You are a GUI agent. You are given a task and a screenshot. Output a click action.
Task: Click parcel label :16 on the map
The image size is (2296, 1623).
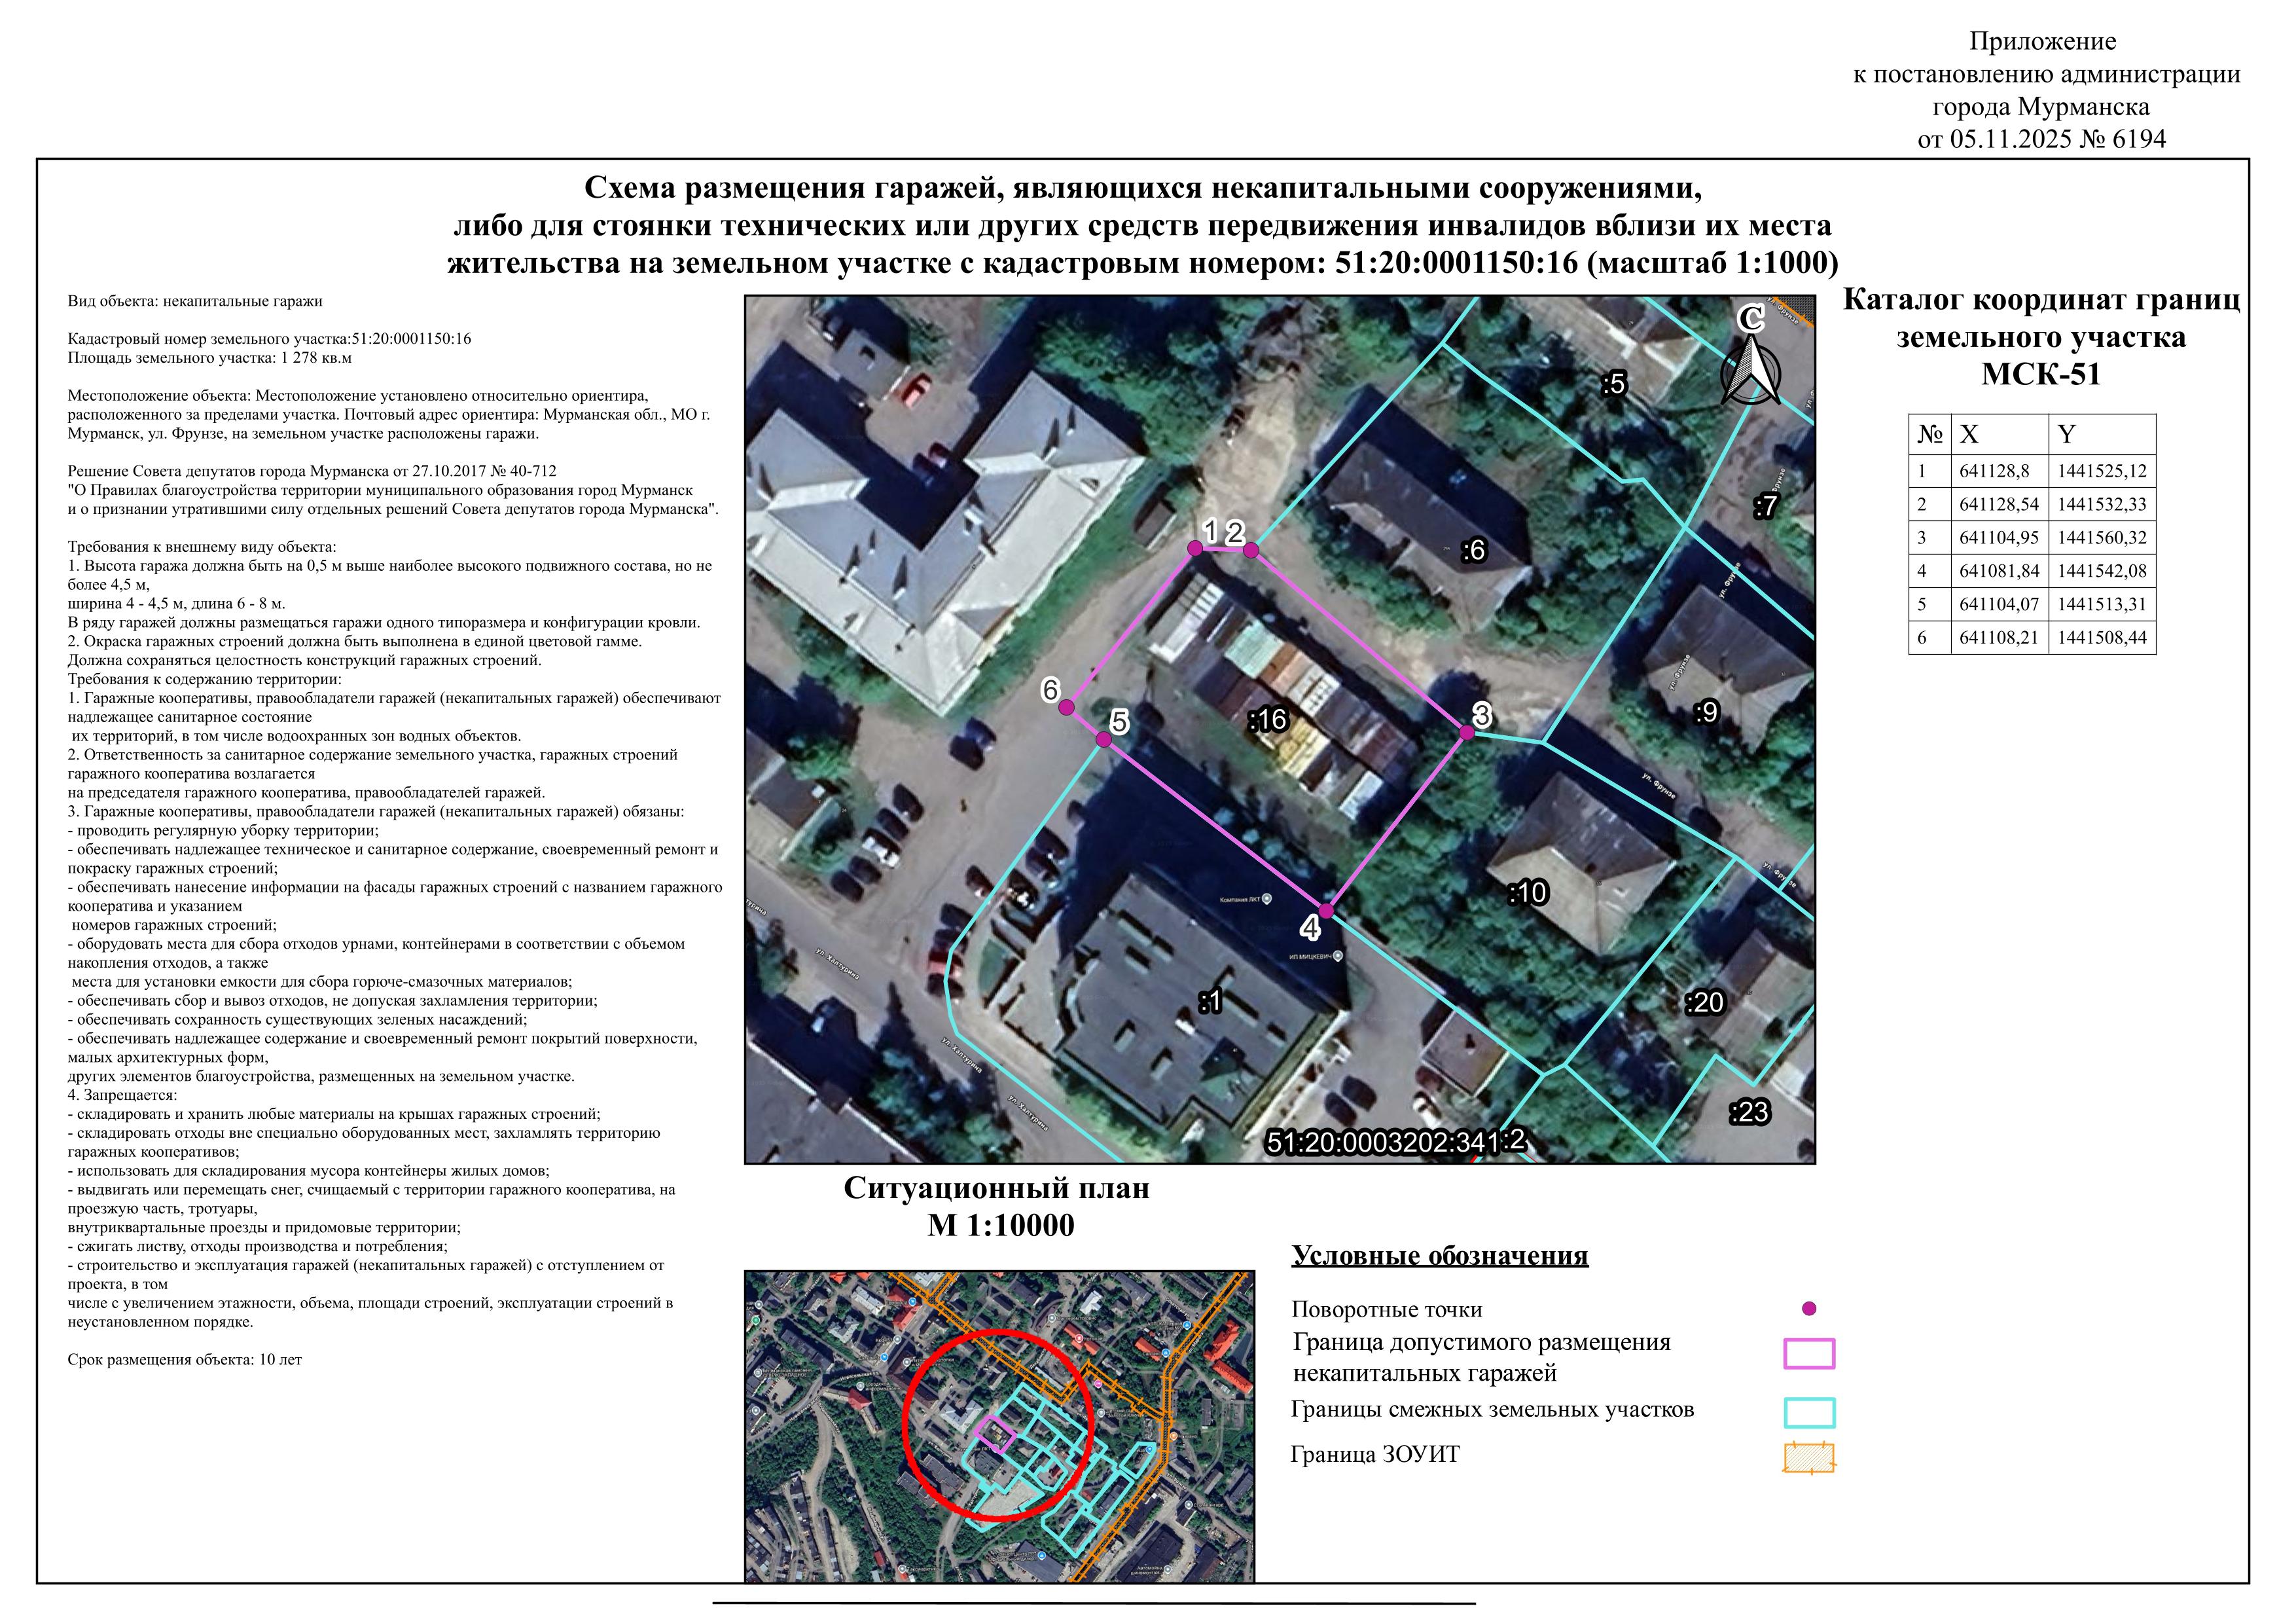pyautogui.click(x=1268, y=719)
